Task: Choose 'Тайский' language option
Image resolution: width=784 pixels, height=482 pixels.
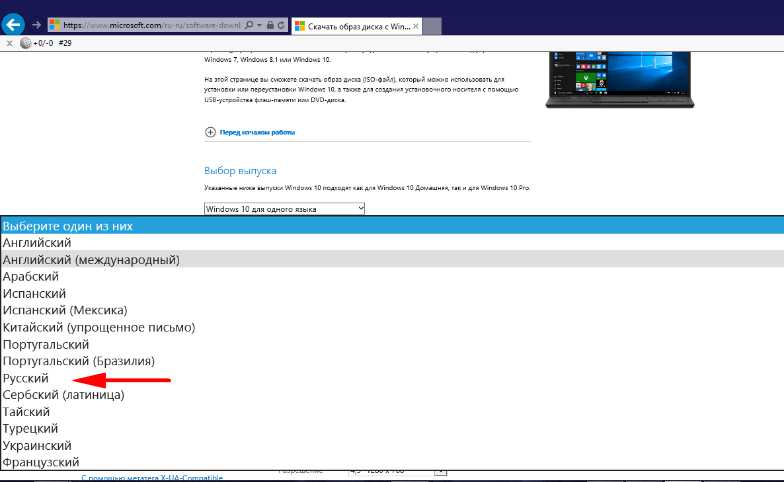Action: (392, 412)
